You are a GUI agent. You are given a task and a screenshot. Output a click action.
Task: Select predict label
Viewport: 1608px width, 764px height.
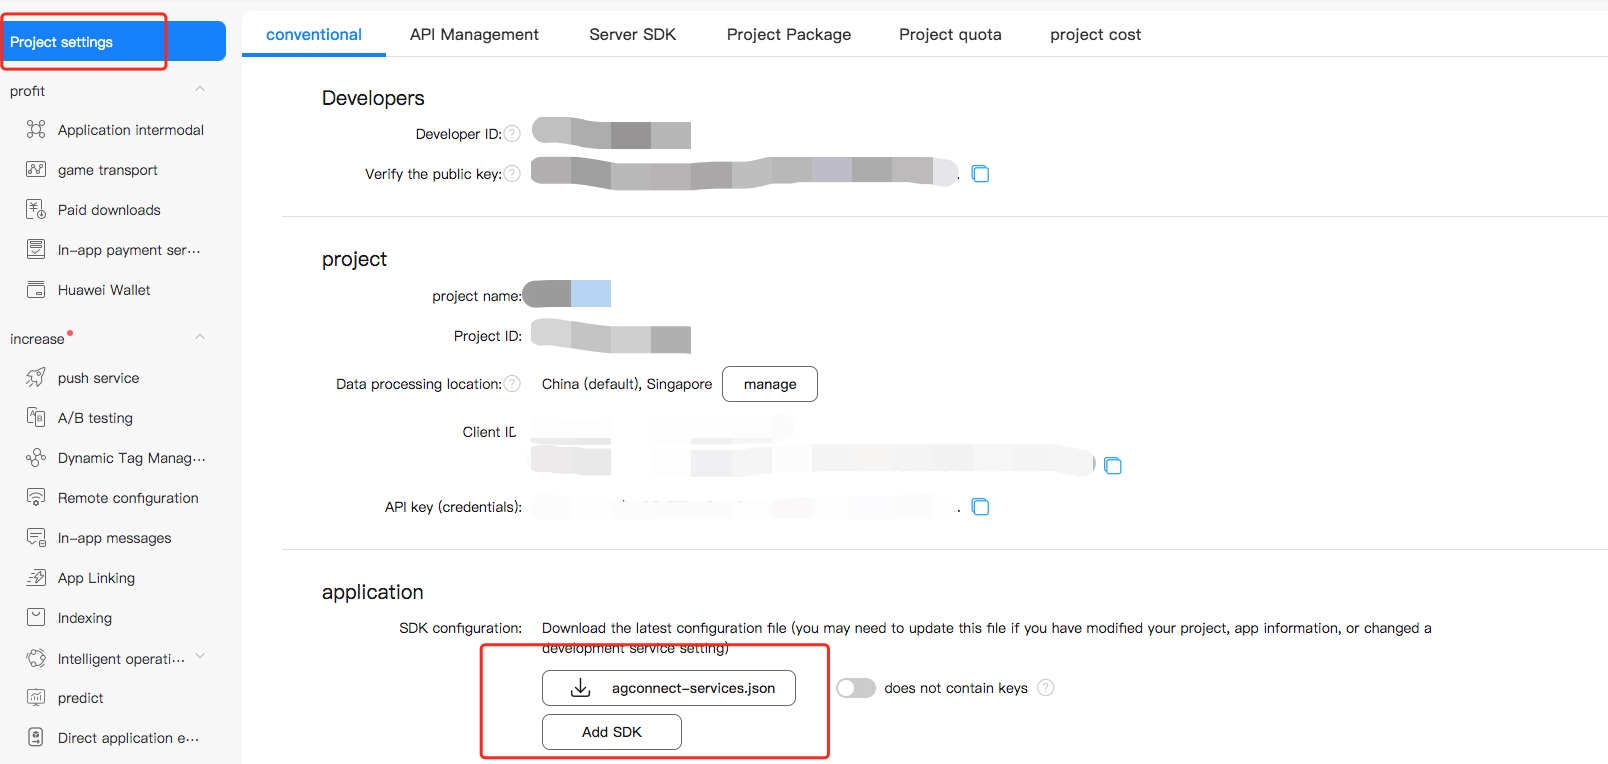coord(81,698)
